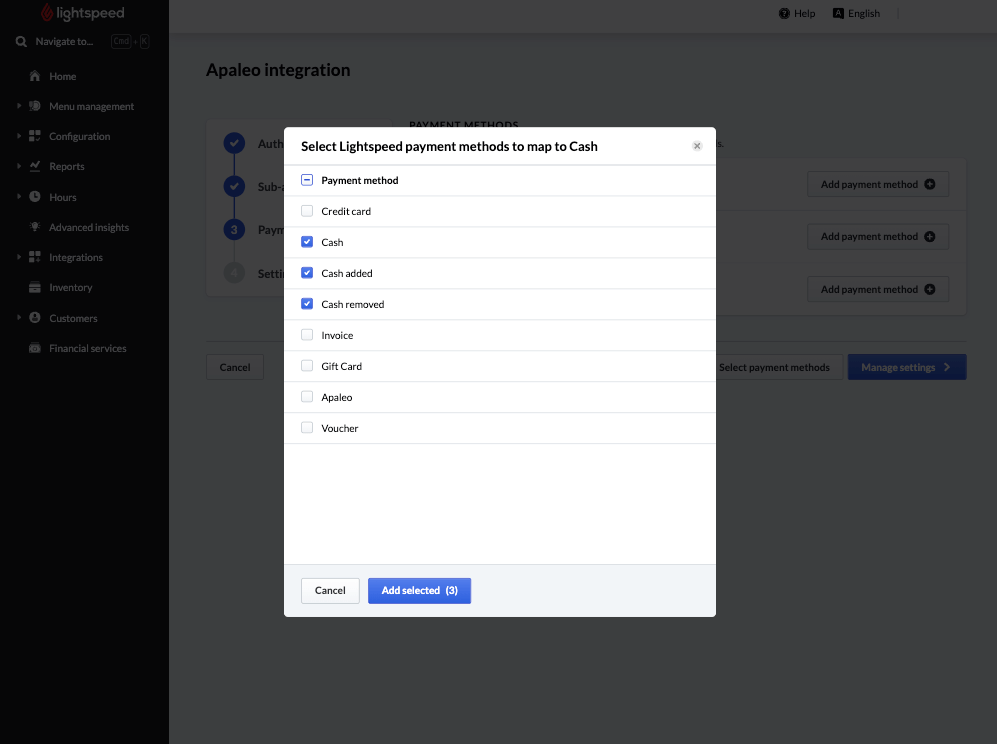Uncheck the Cash added checkbox
The width and height of the screenshot is (997, 744).
pos(307,273)
